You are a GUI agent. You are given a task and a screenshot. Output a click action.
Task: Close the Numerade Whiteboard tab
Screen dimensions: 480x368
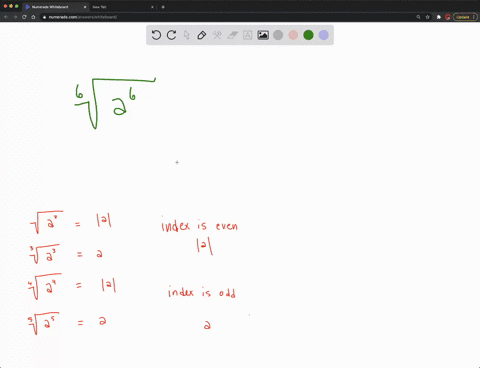click(85, 7)
